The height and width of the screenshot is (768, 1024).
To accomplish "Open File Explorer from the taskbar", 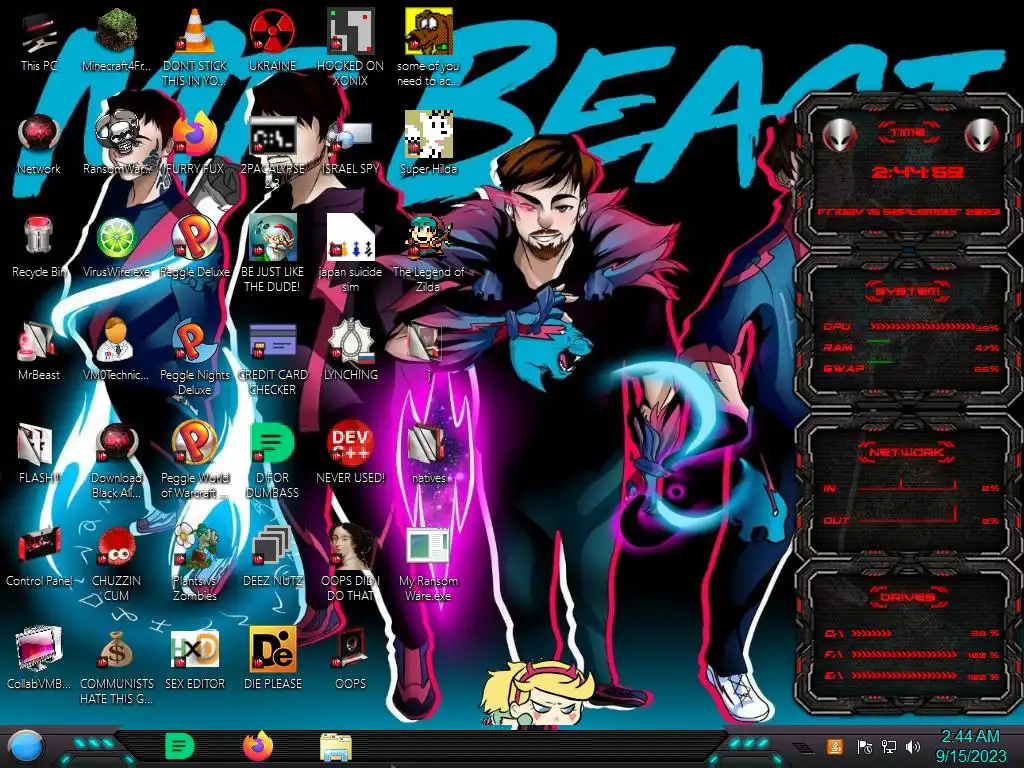I will (336, 748).
